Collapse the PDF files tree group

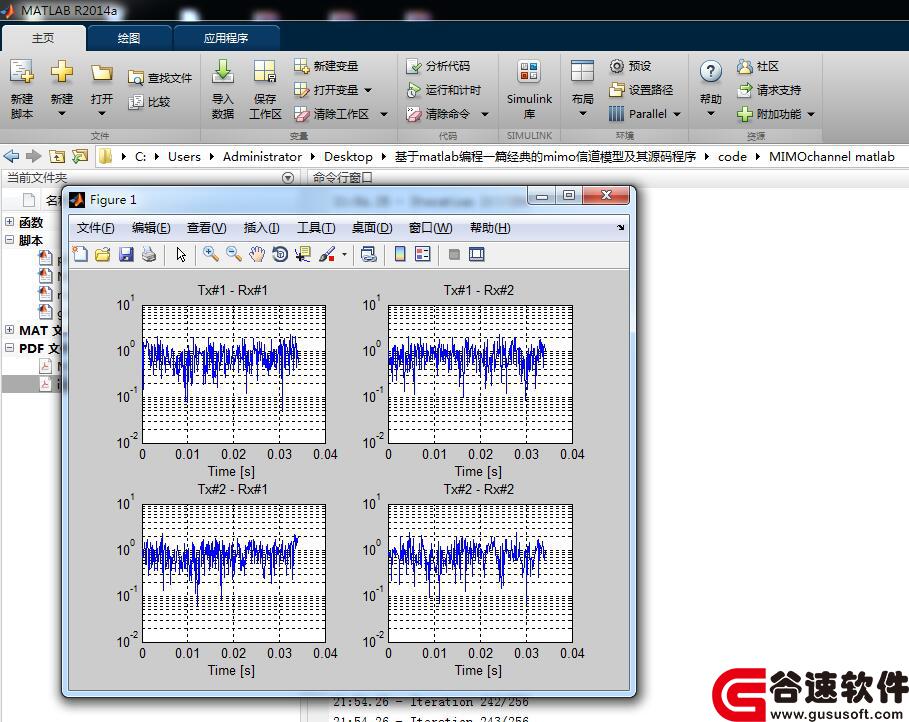click(9, 347)
